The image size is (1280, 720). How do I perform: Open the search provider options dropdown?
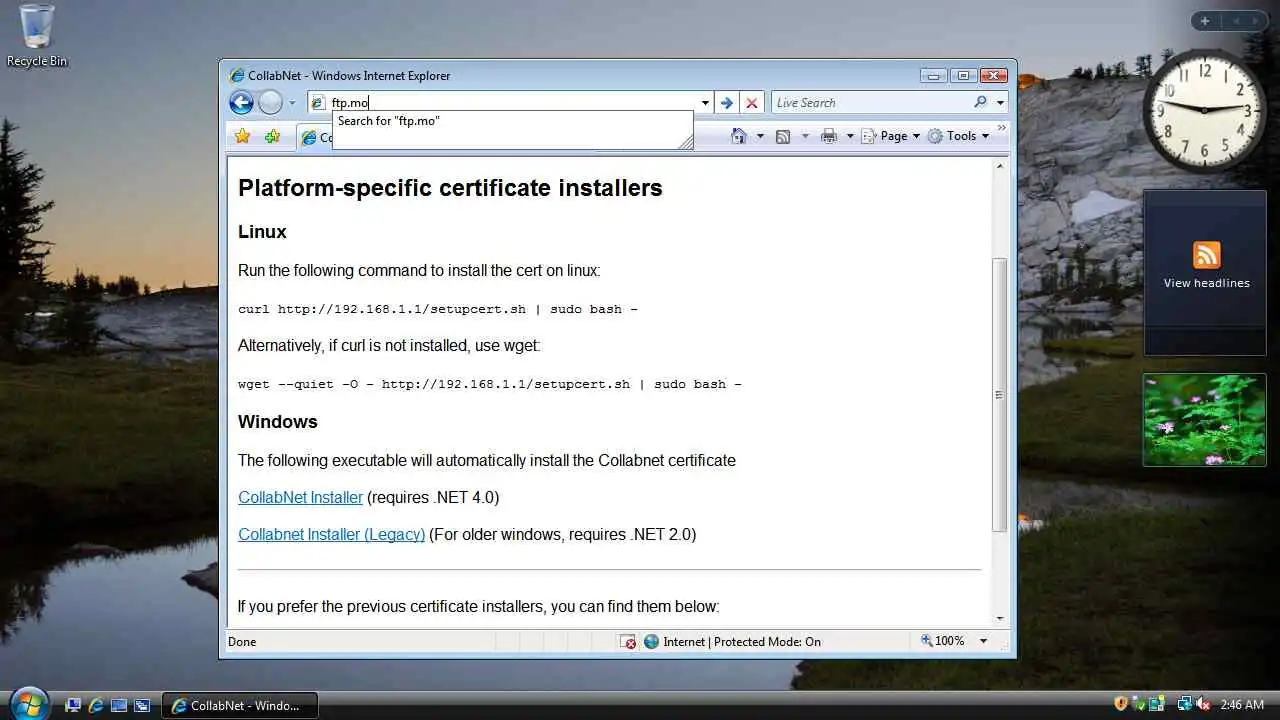click(1001, 103)
